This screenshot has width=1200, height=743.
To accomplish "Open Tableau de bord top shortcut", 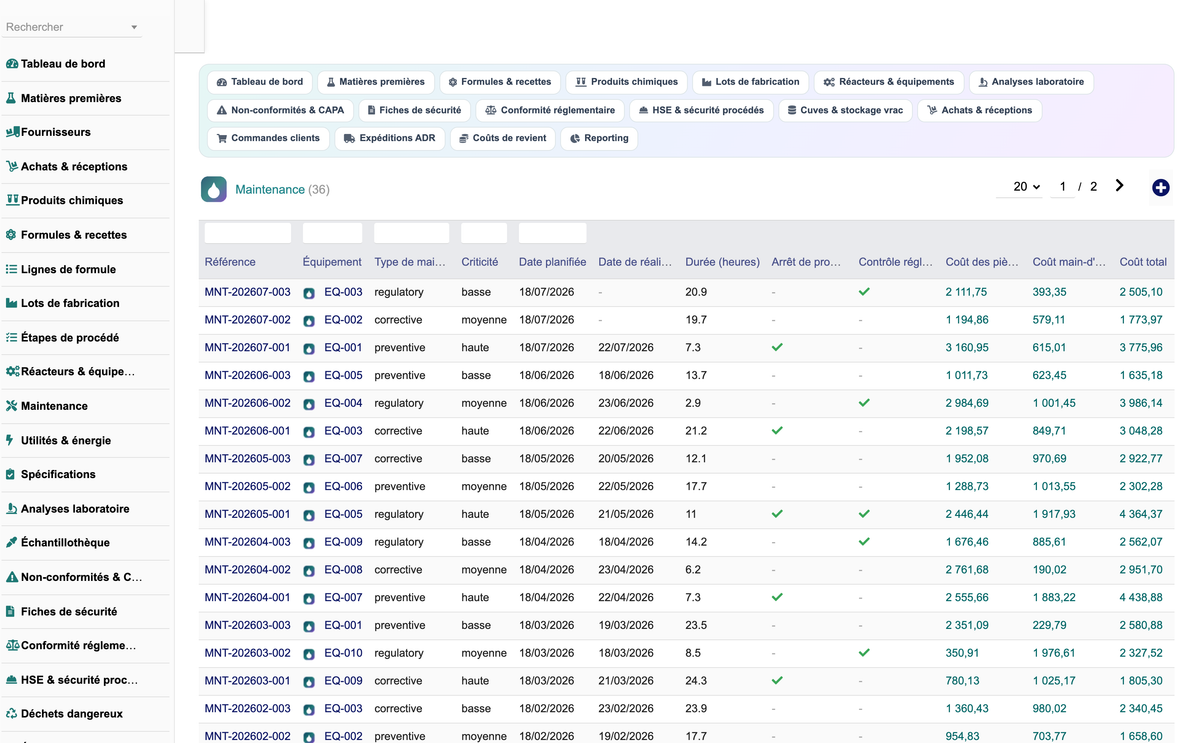I will click(260, 82).
